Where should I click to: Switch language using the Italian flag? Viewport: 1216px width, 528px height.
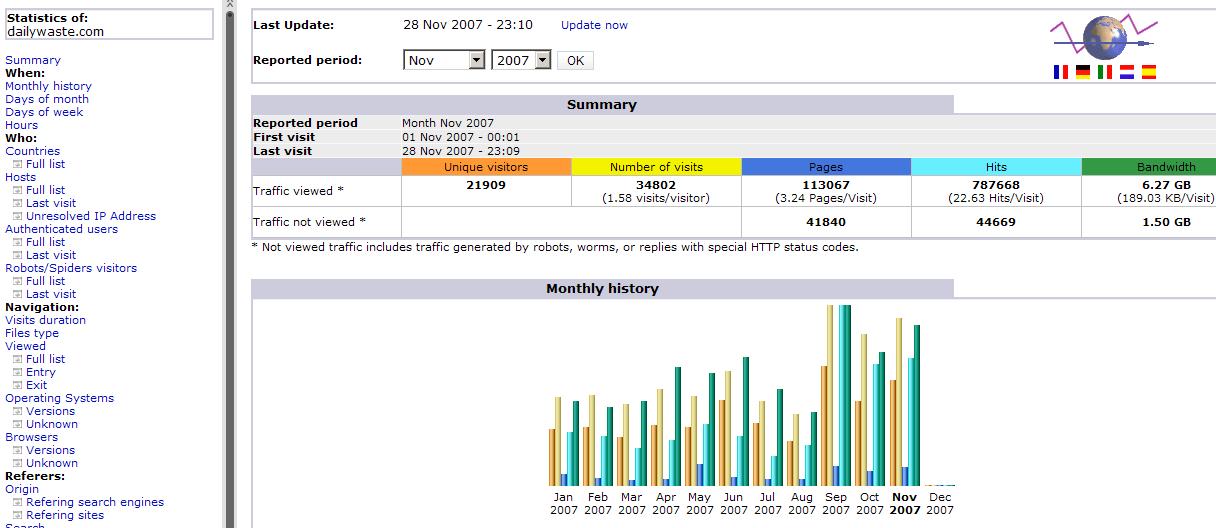[1105, 72]
